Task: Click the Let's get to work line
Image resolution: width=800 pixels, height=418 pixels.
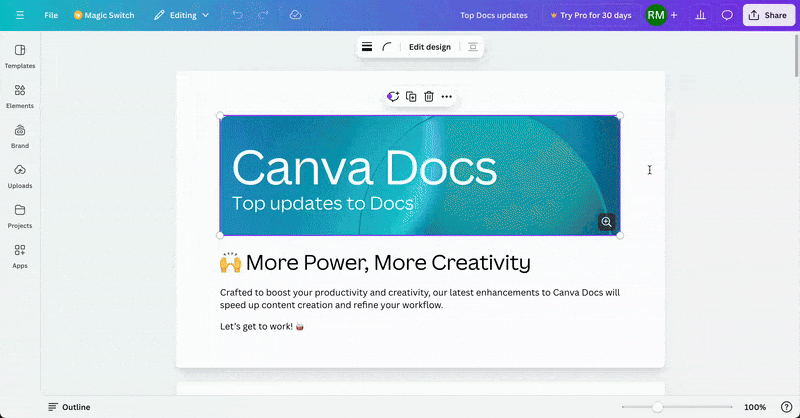Action: click(x=262, y=327)
